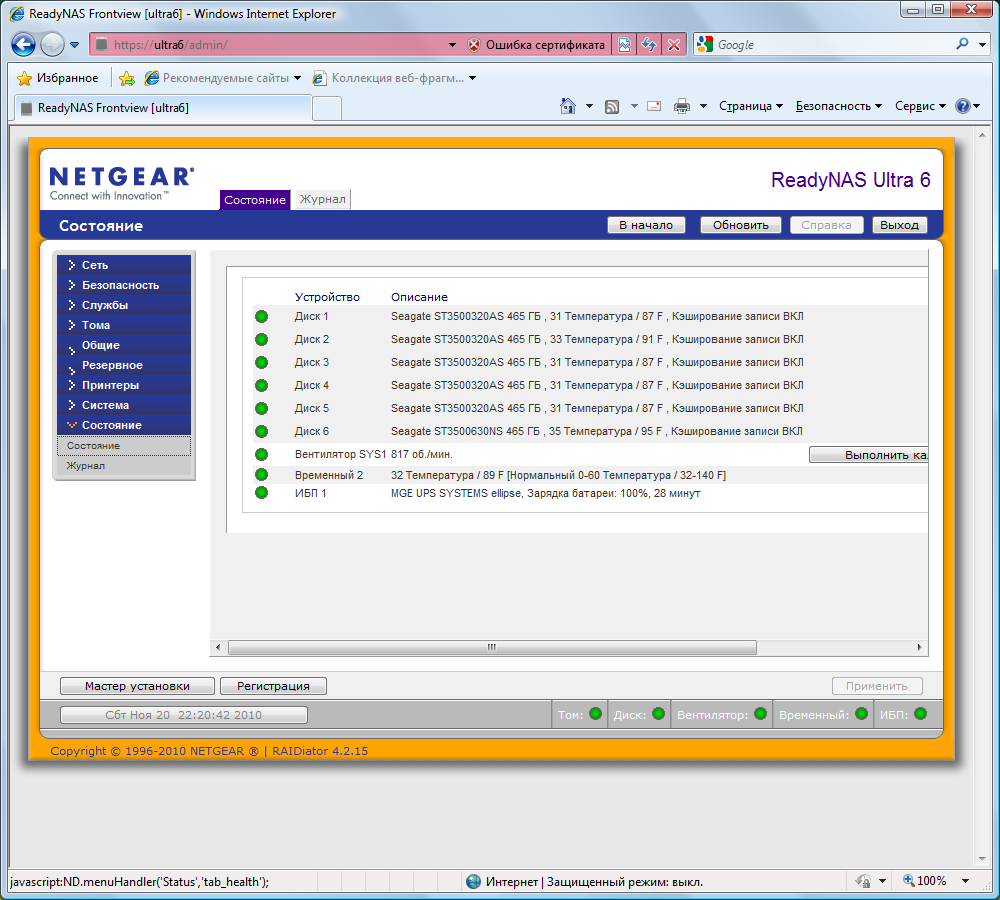Open the Рекомендуемые сайты link
The height and width of the screenshot is (900, 1000).
coord(223,78)
